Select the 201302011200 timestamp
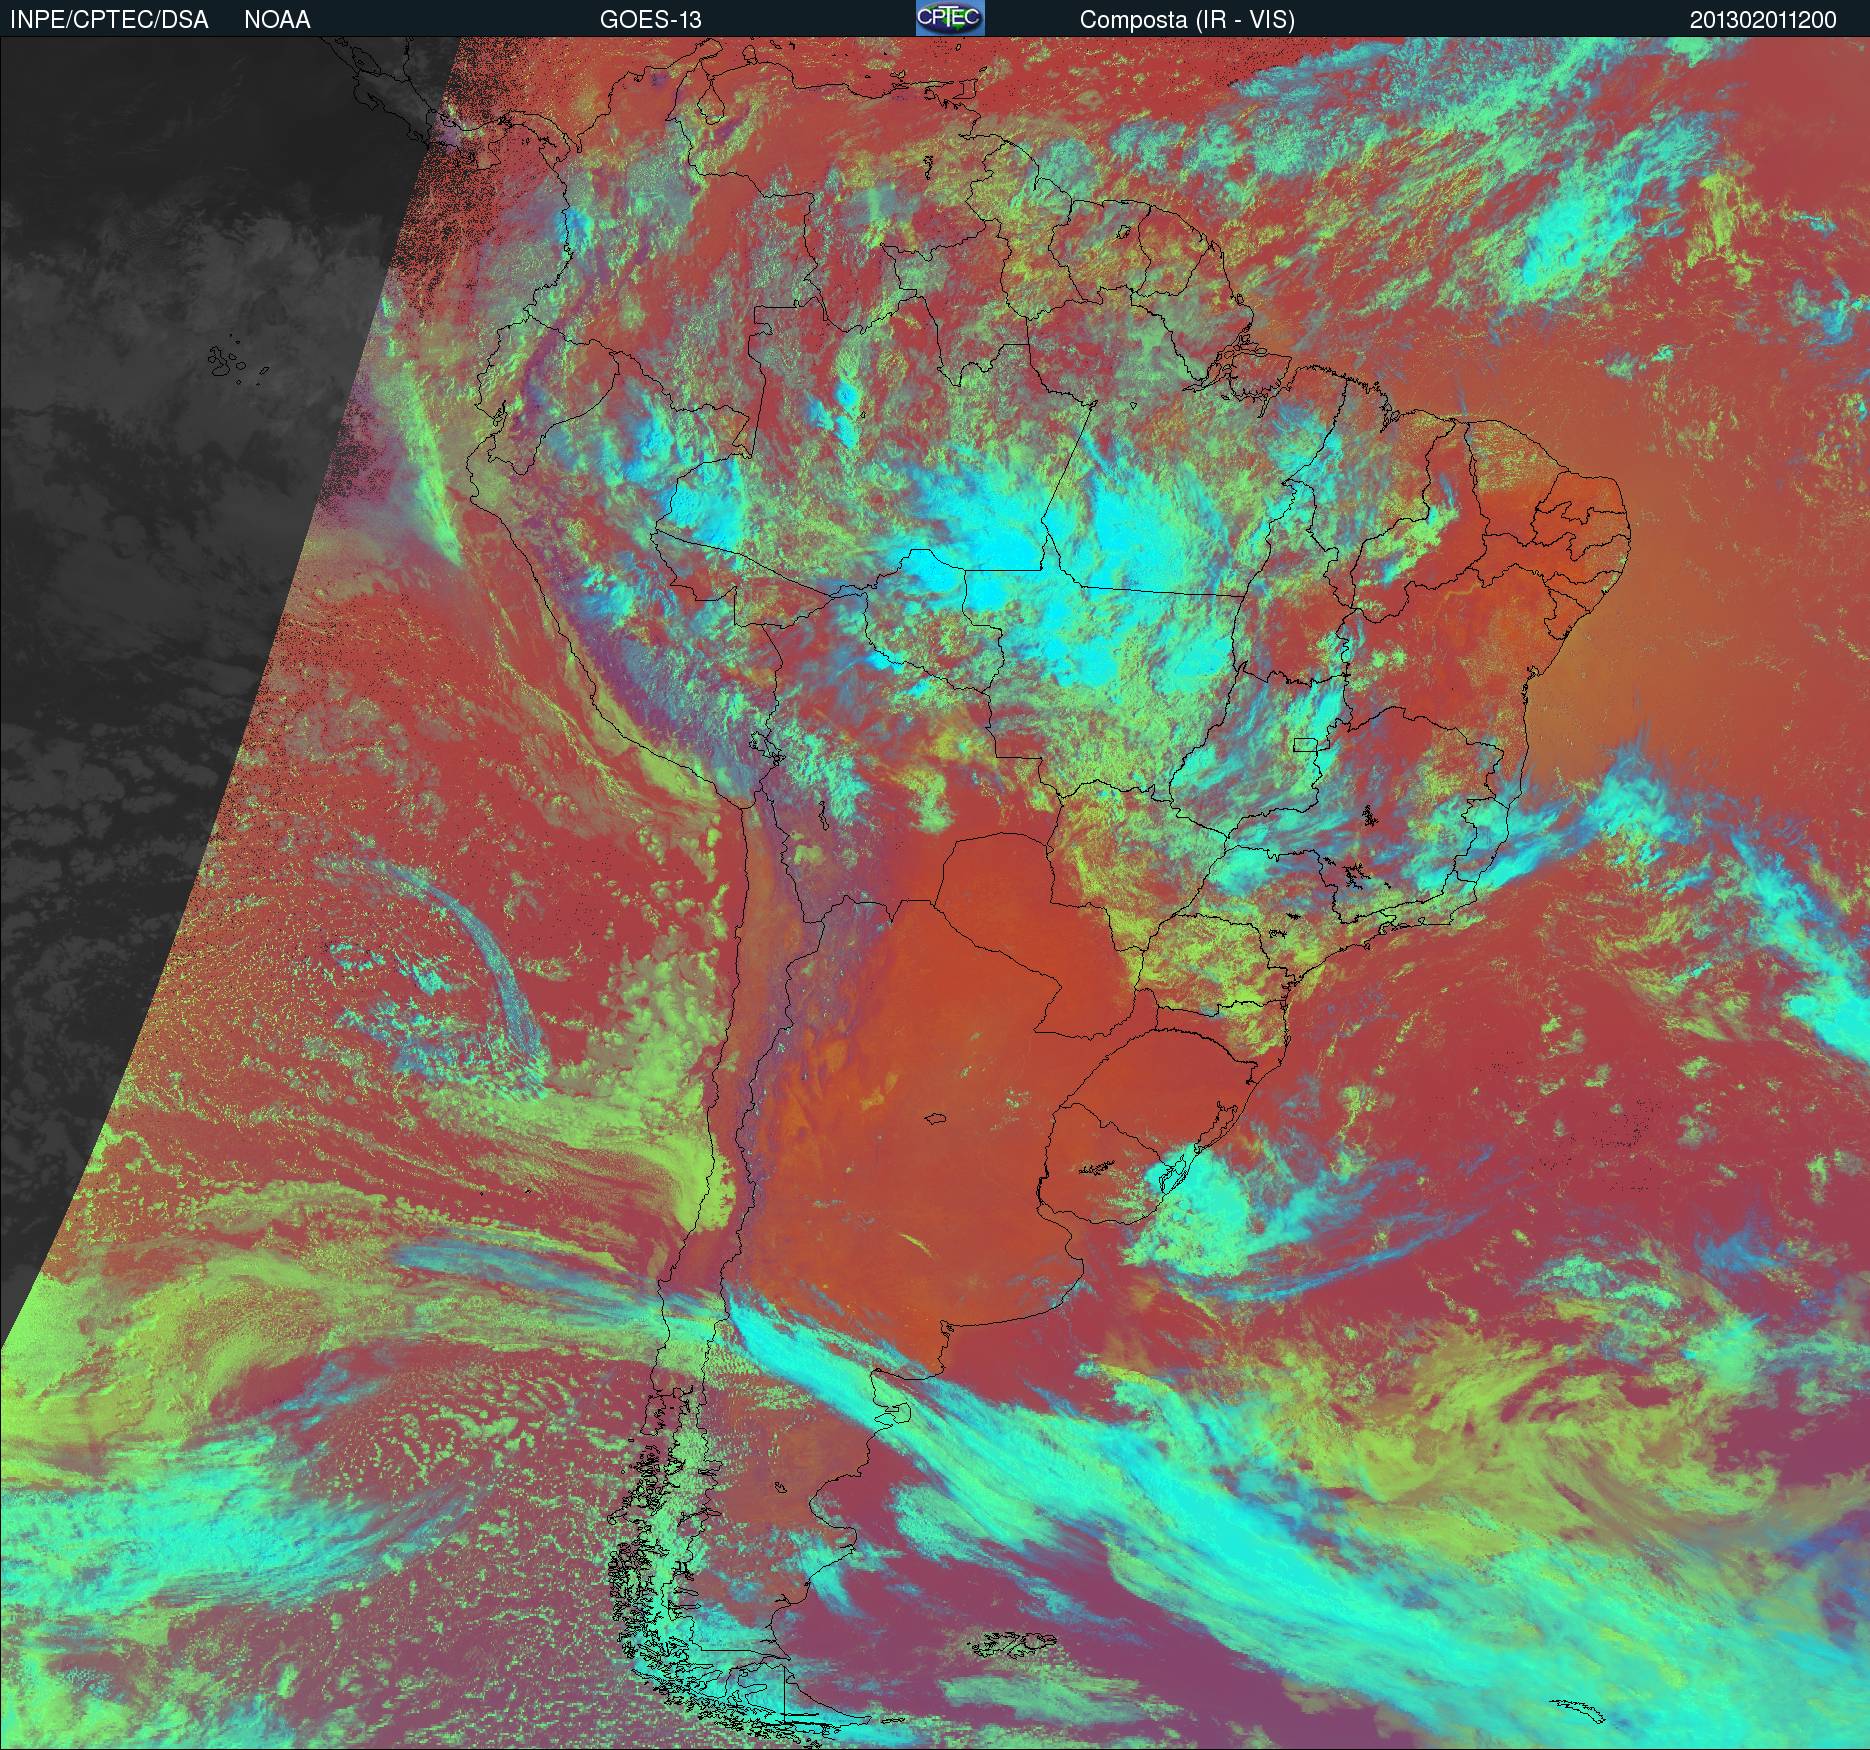Viewport: 1870px width, 1750px height. point(1763,20)
